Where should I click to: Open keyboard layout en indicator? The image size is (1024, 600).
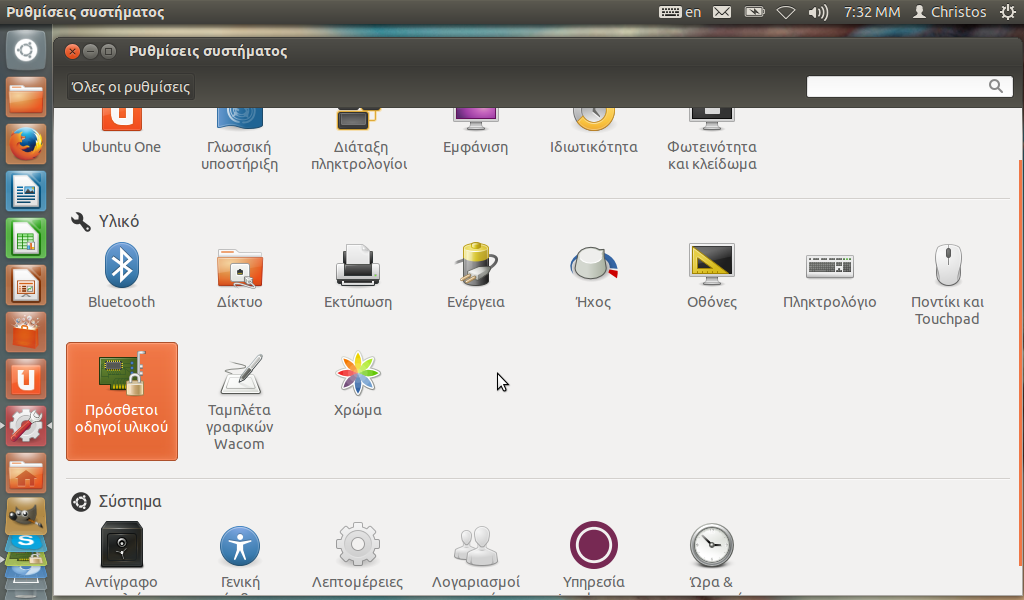[x=679, y=12]
